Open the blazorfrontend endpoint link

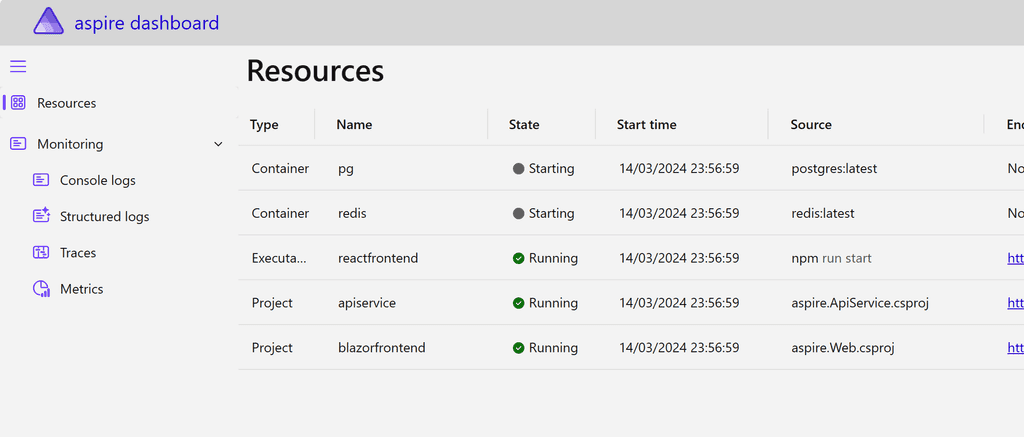[x=1016, y=348]
